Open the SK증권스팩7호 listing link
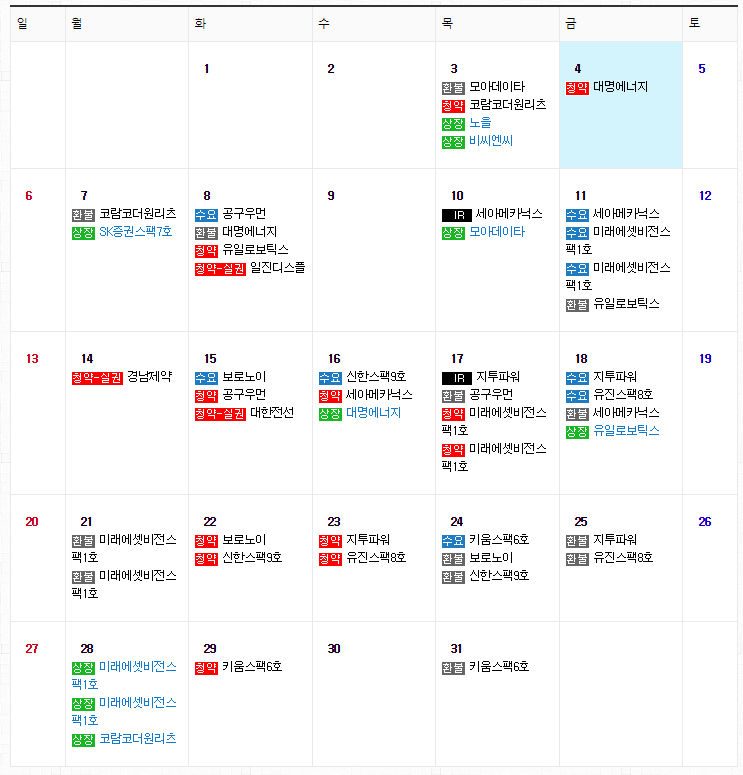This screenshot has height=775, width=743. click(135, 232)
